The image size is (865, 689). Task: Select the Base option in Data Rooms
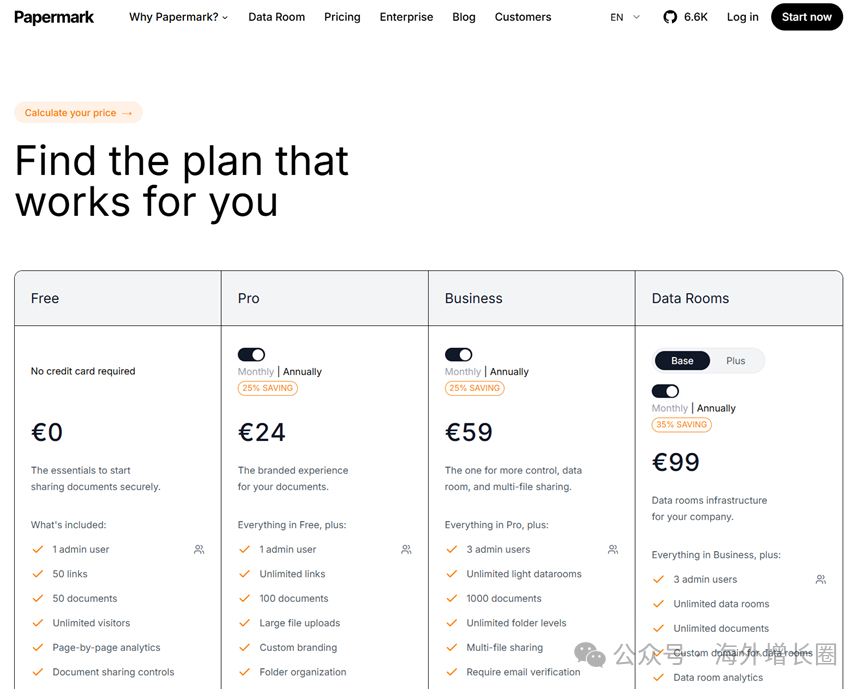(x=682, y=361)
